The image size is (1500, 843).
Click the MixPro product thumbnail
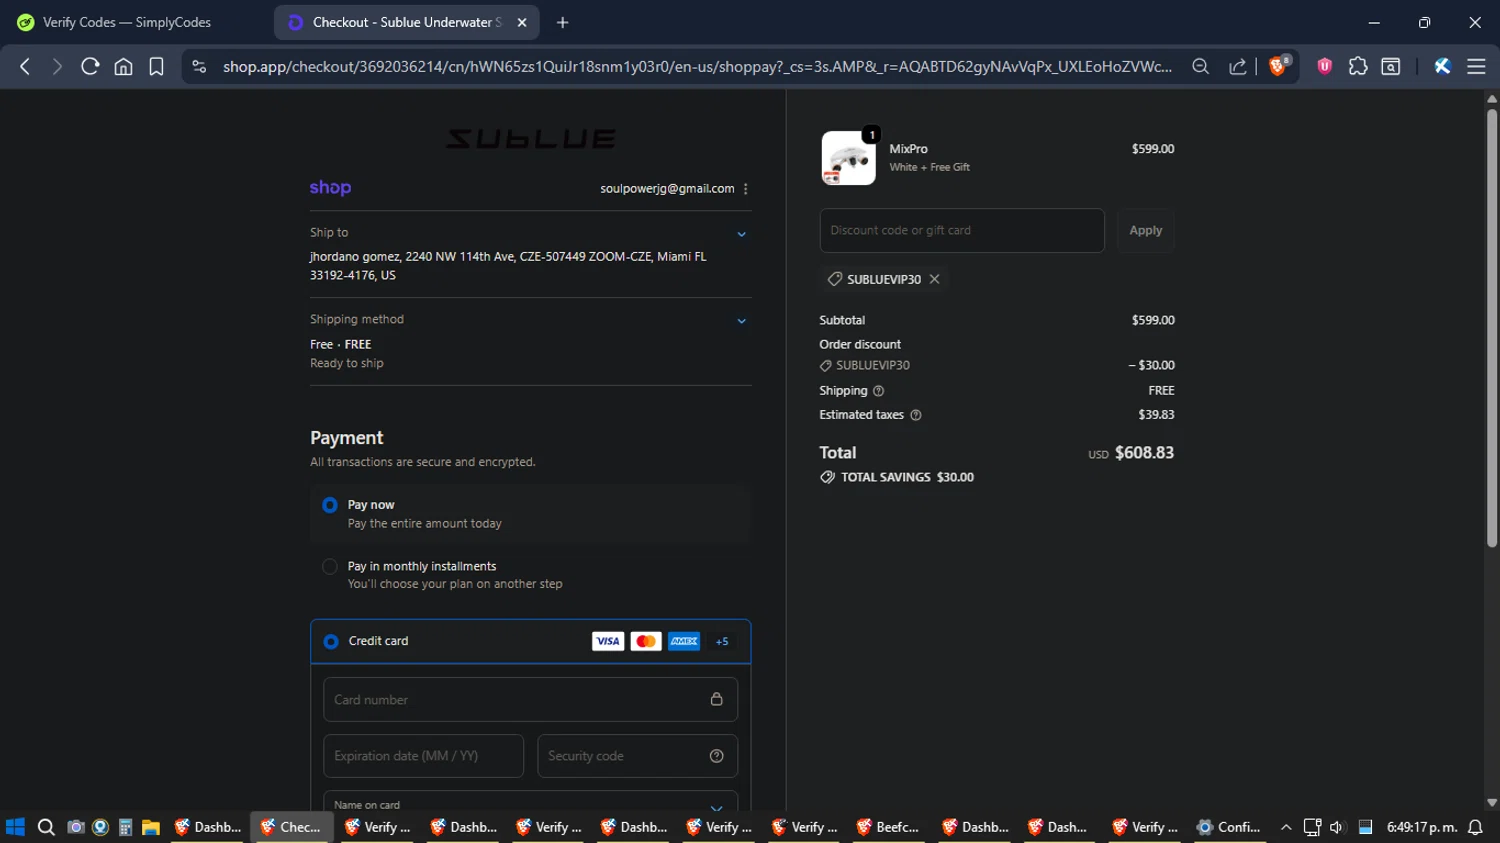848,158
